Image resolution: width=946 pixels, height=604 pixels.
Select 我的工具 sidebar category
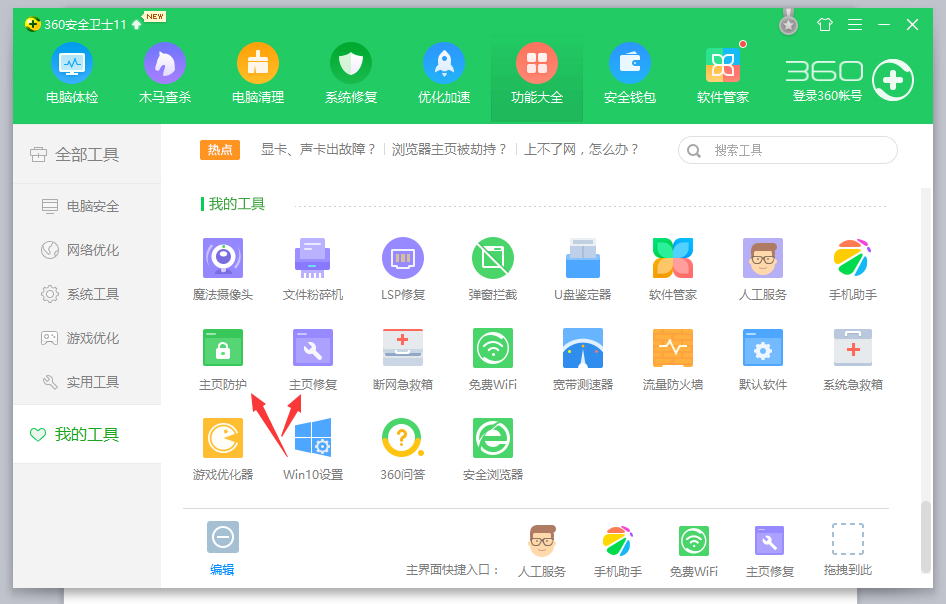click(87, 434)
